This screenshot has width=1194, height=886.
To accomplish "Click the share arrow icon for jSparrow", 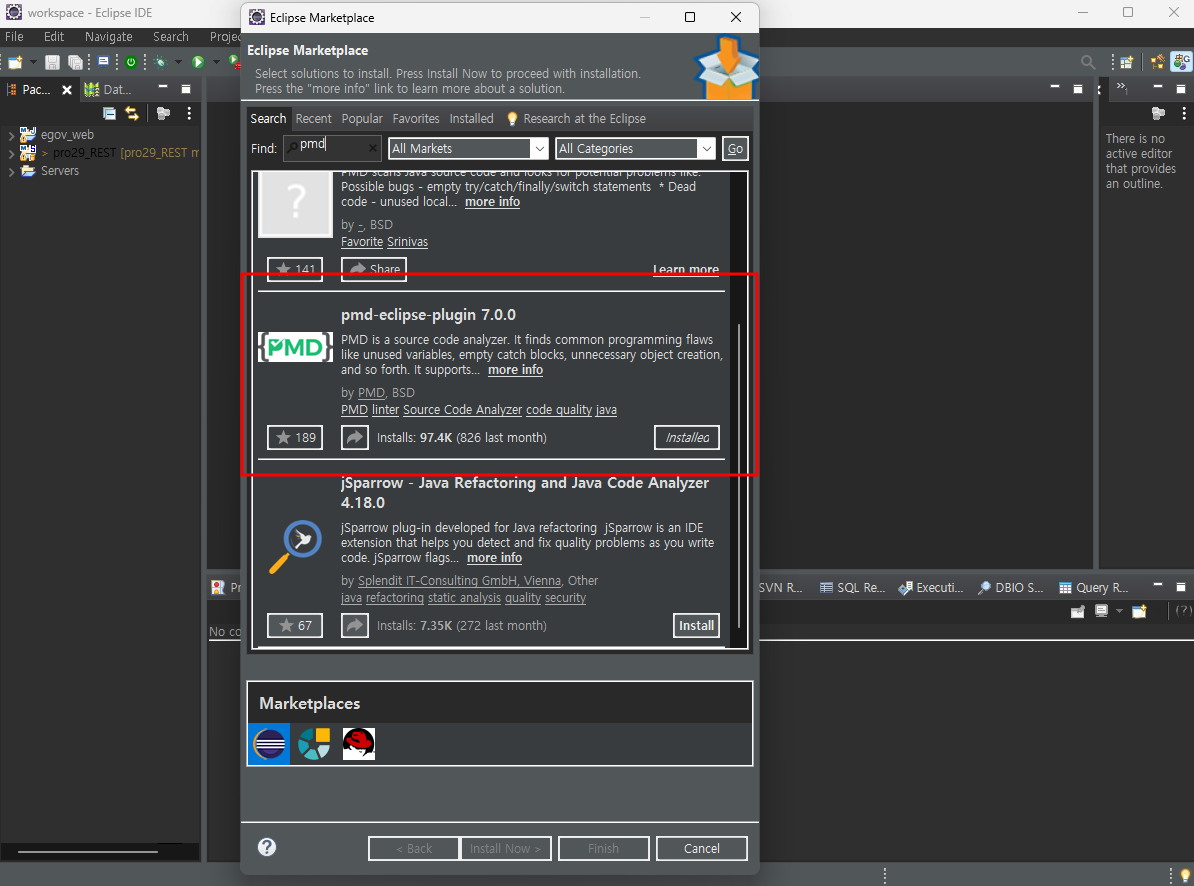I will click(x=355, y=626).
